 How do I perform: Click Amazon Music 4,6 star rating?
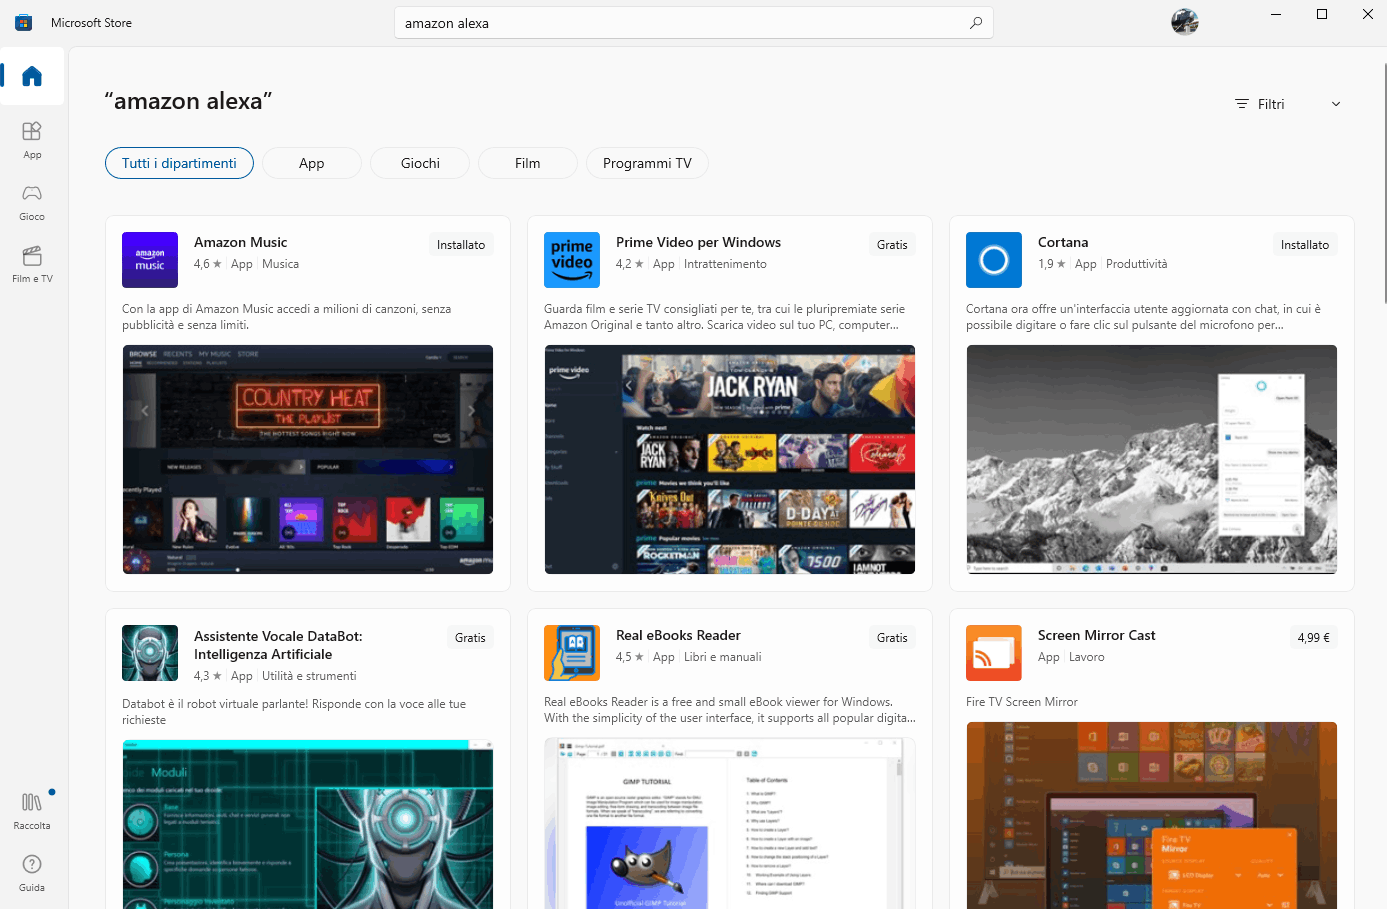[x=208, y=264]
